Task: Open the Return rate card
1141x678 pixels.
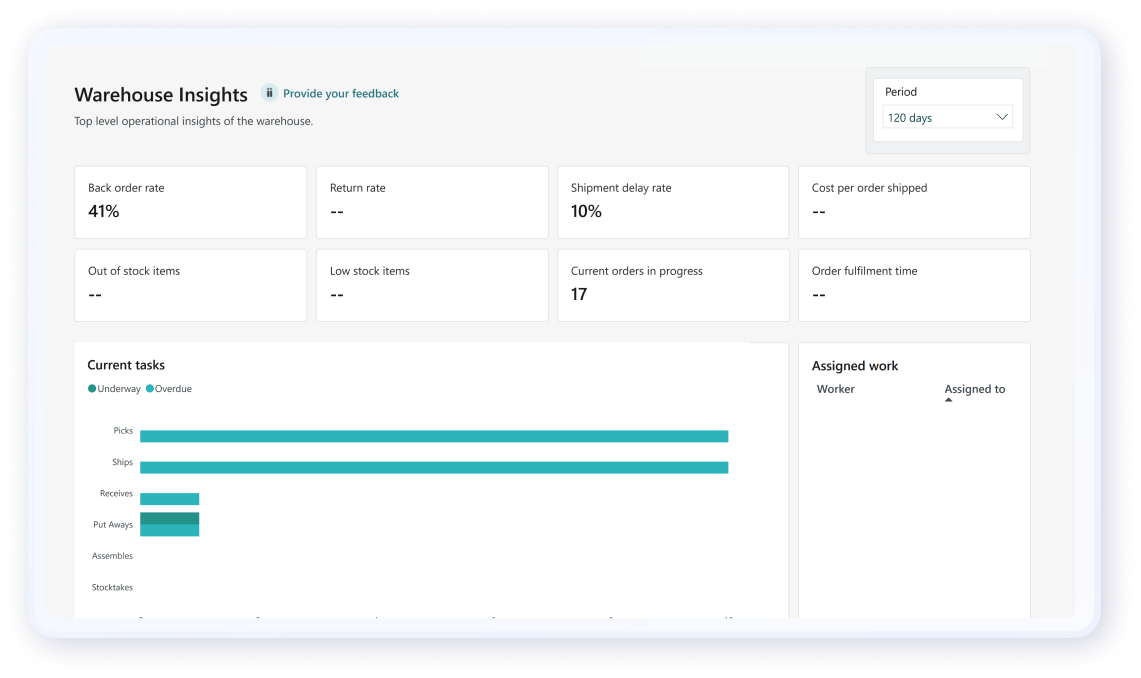Action: [x=432, y=202]
